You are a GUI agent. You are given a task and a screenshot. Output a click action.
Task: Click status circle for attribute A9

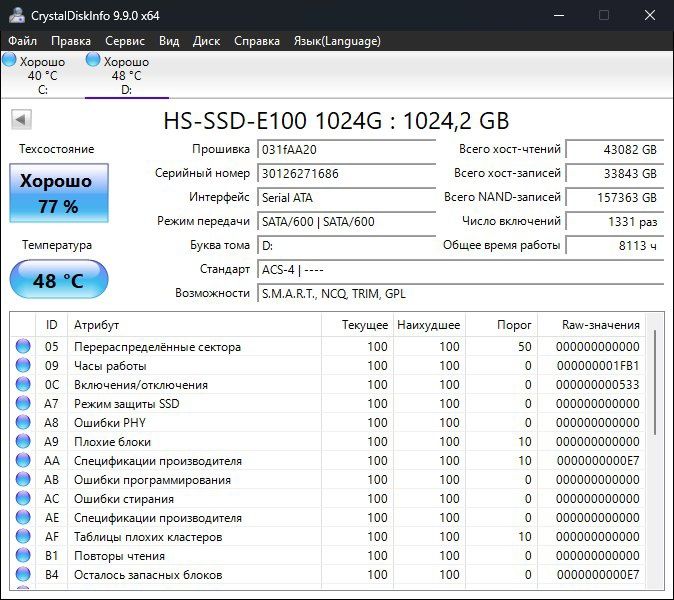pos(23,441)
